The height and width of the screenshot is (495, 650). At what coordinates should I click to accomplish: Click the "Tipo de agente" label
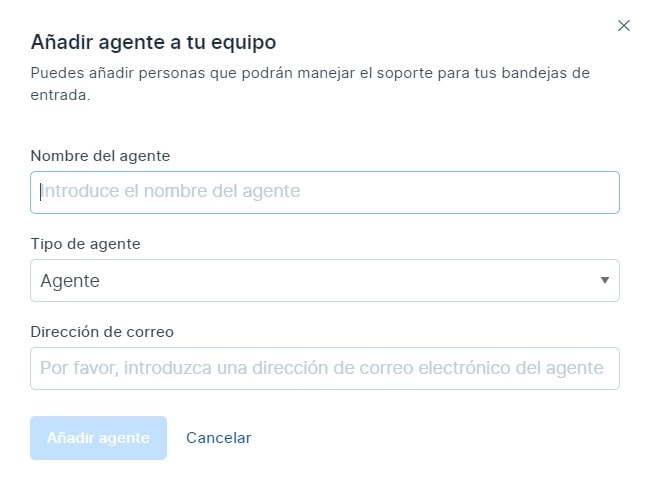[x=85, y=244]
